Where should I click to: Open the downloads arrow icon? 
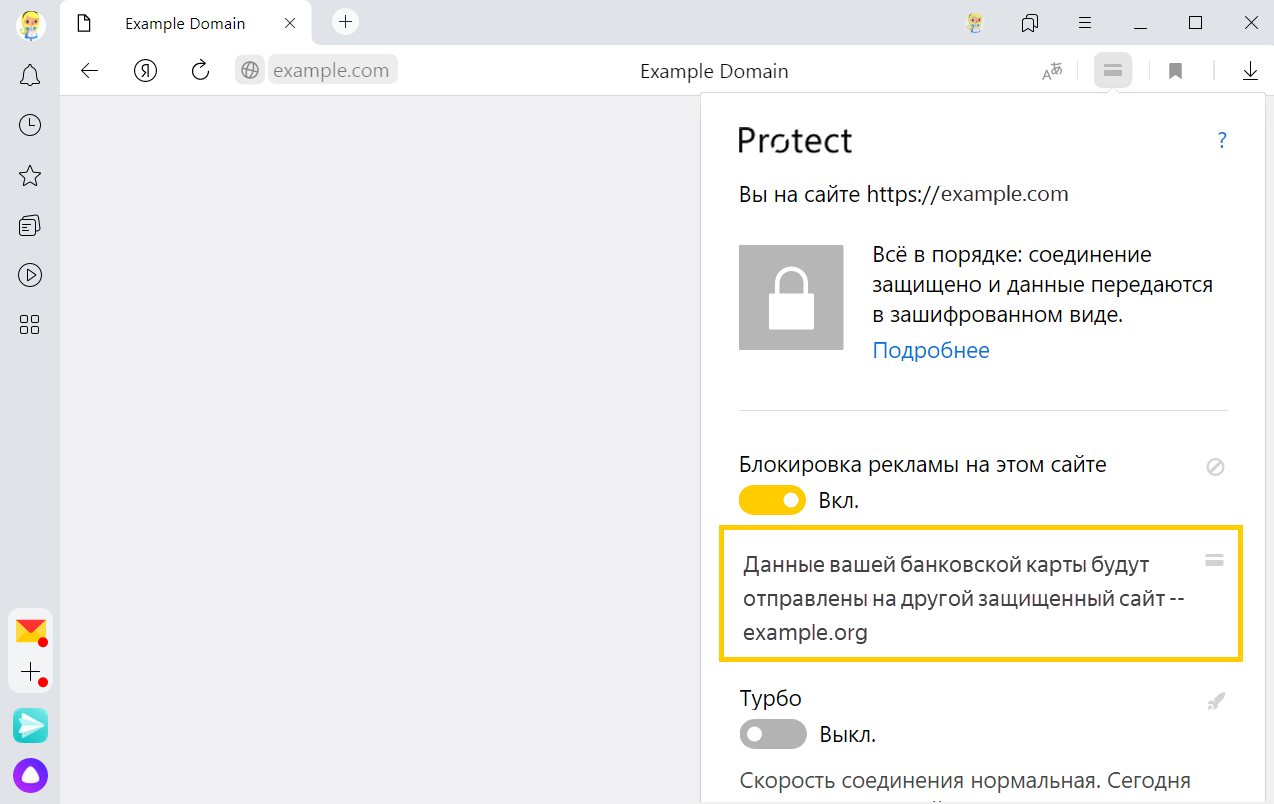pyautogui.click(x=1250, y=71)
